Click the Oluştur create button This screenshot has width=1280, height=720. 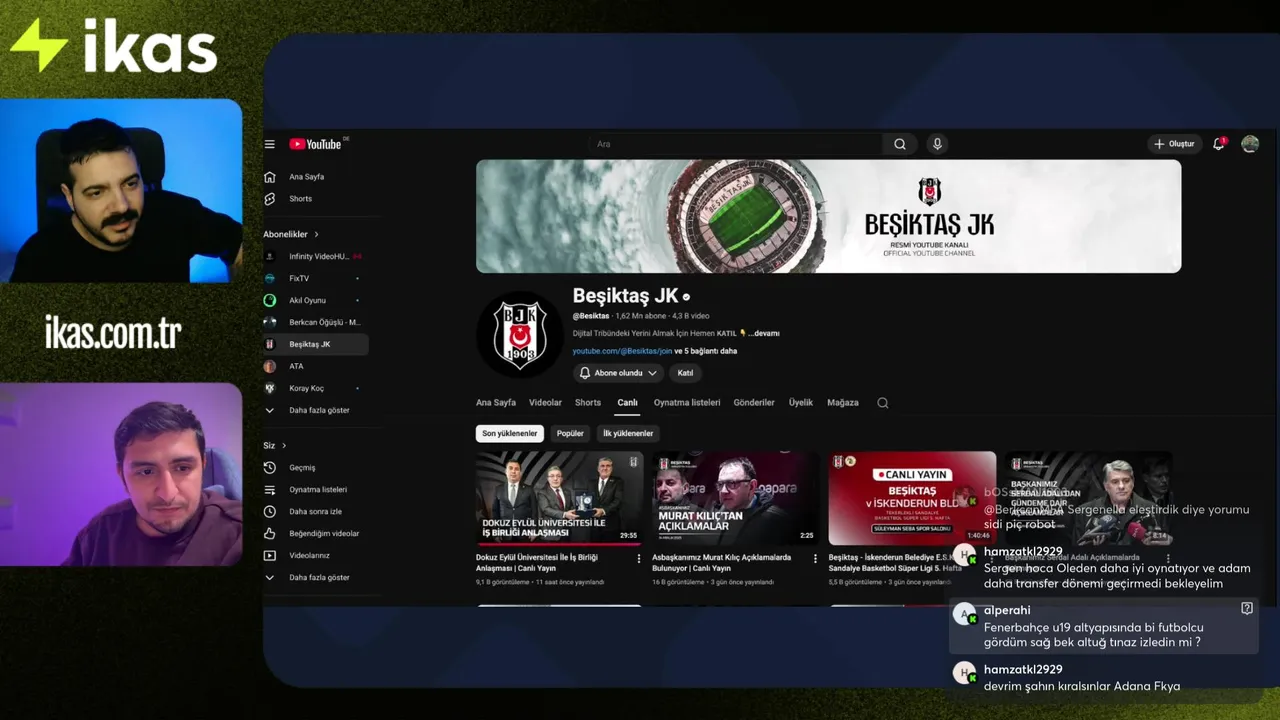pos(1175,144)
